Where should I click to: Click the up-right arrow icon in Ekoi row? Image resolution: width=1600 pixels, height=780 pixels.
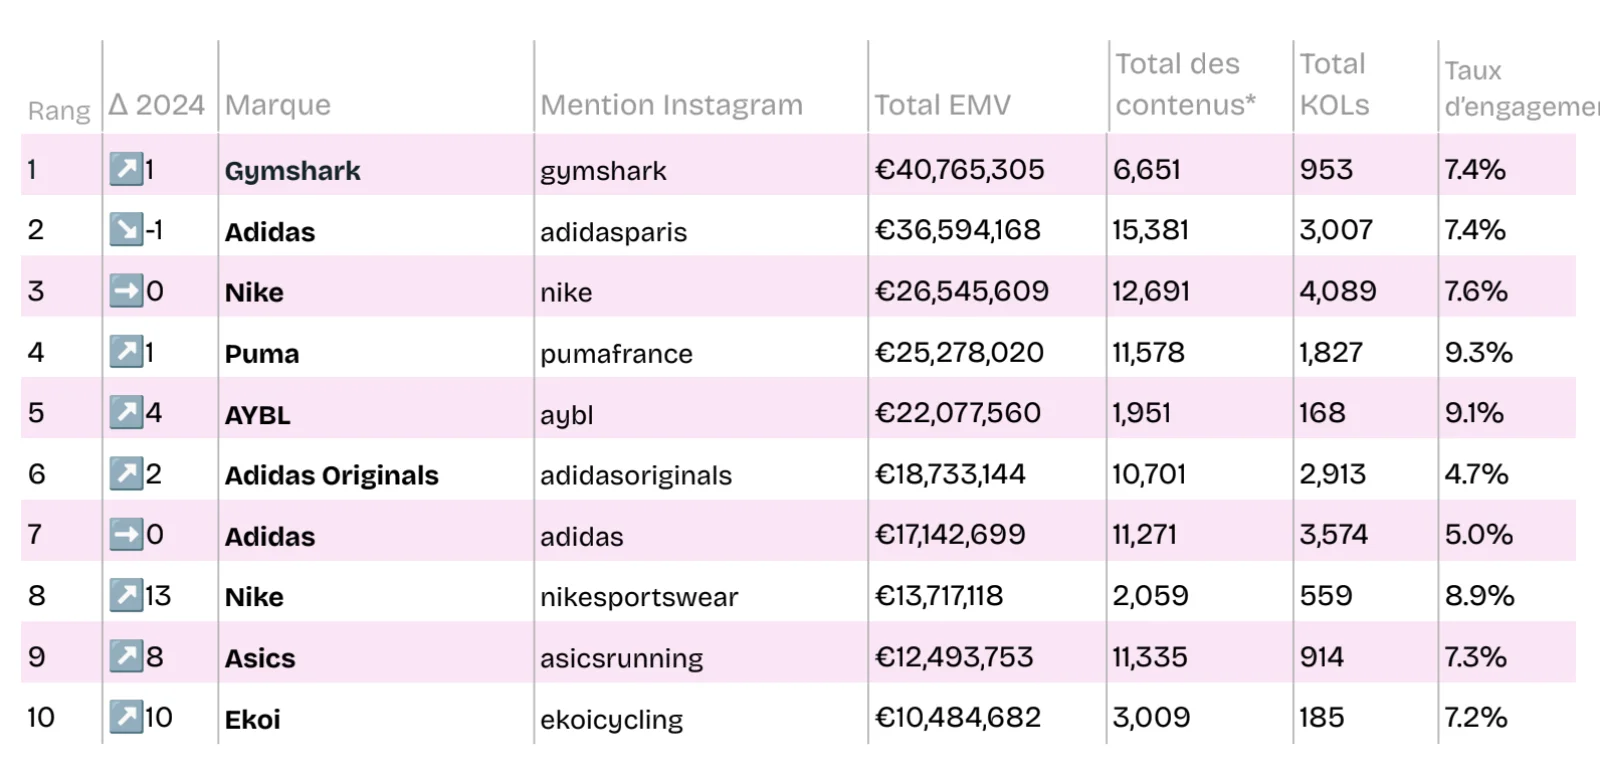pos(126,717)
